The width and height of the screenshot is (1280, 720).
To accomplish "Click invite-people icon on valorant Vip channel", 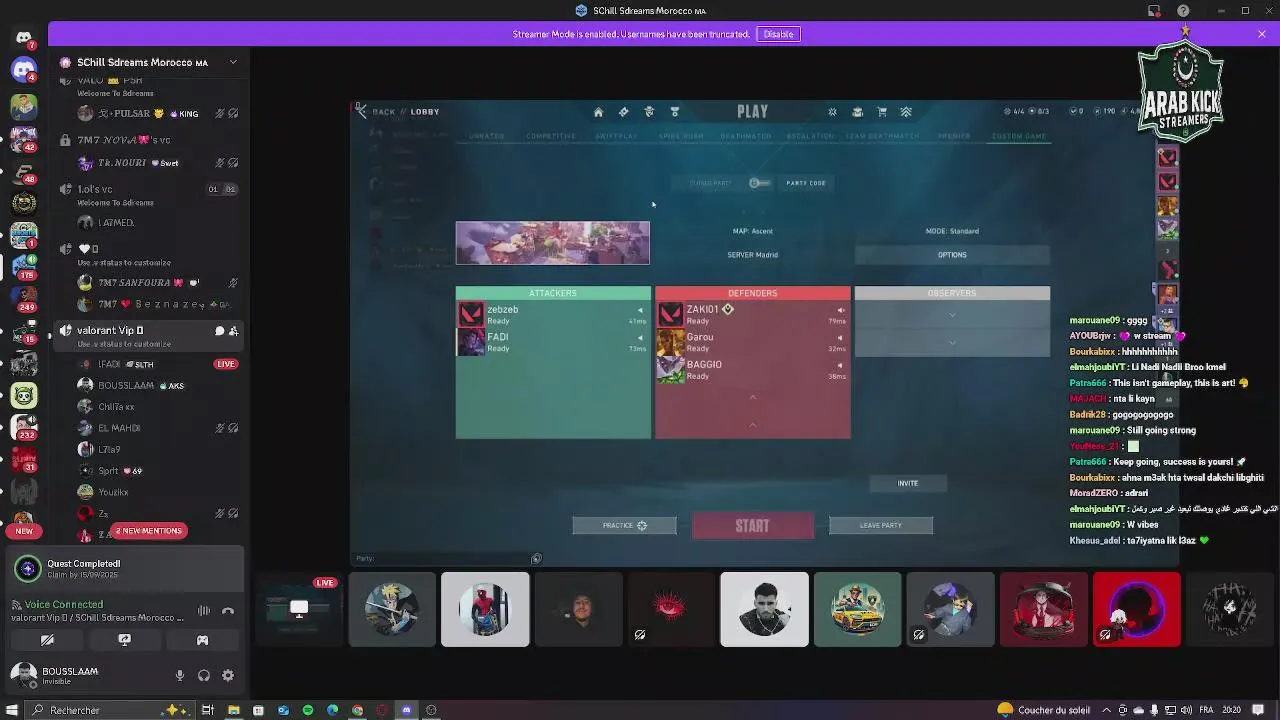I will click(233, 331).
